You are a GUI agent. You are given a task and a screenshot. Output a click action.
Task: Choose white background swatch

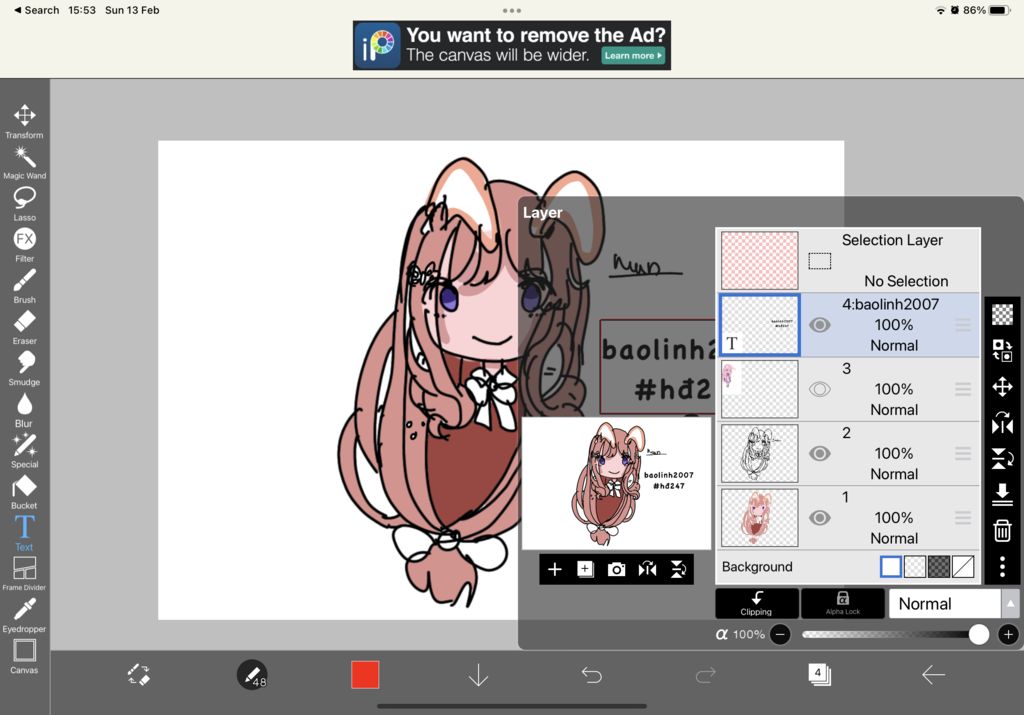[891, 567]
